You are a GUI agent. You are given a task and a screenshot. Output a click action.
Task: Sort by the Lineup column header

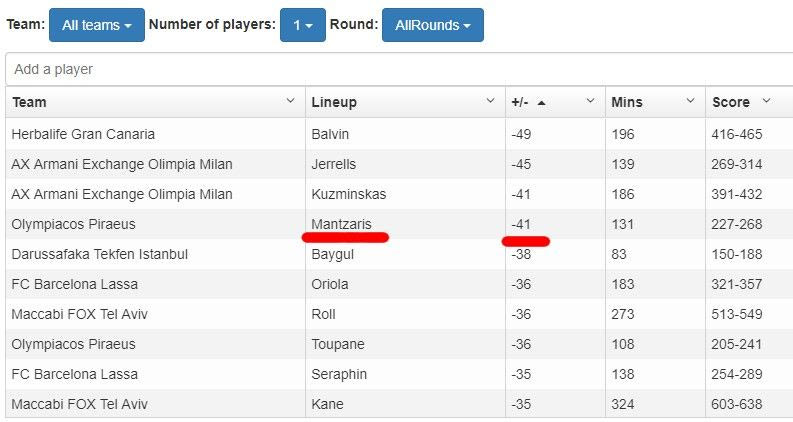pos(334,102)
